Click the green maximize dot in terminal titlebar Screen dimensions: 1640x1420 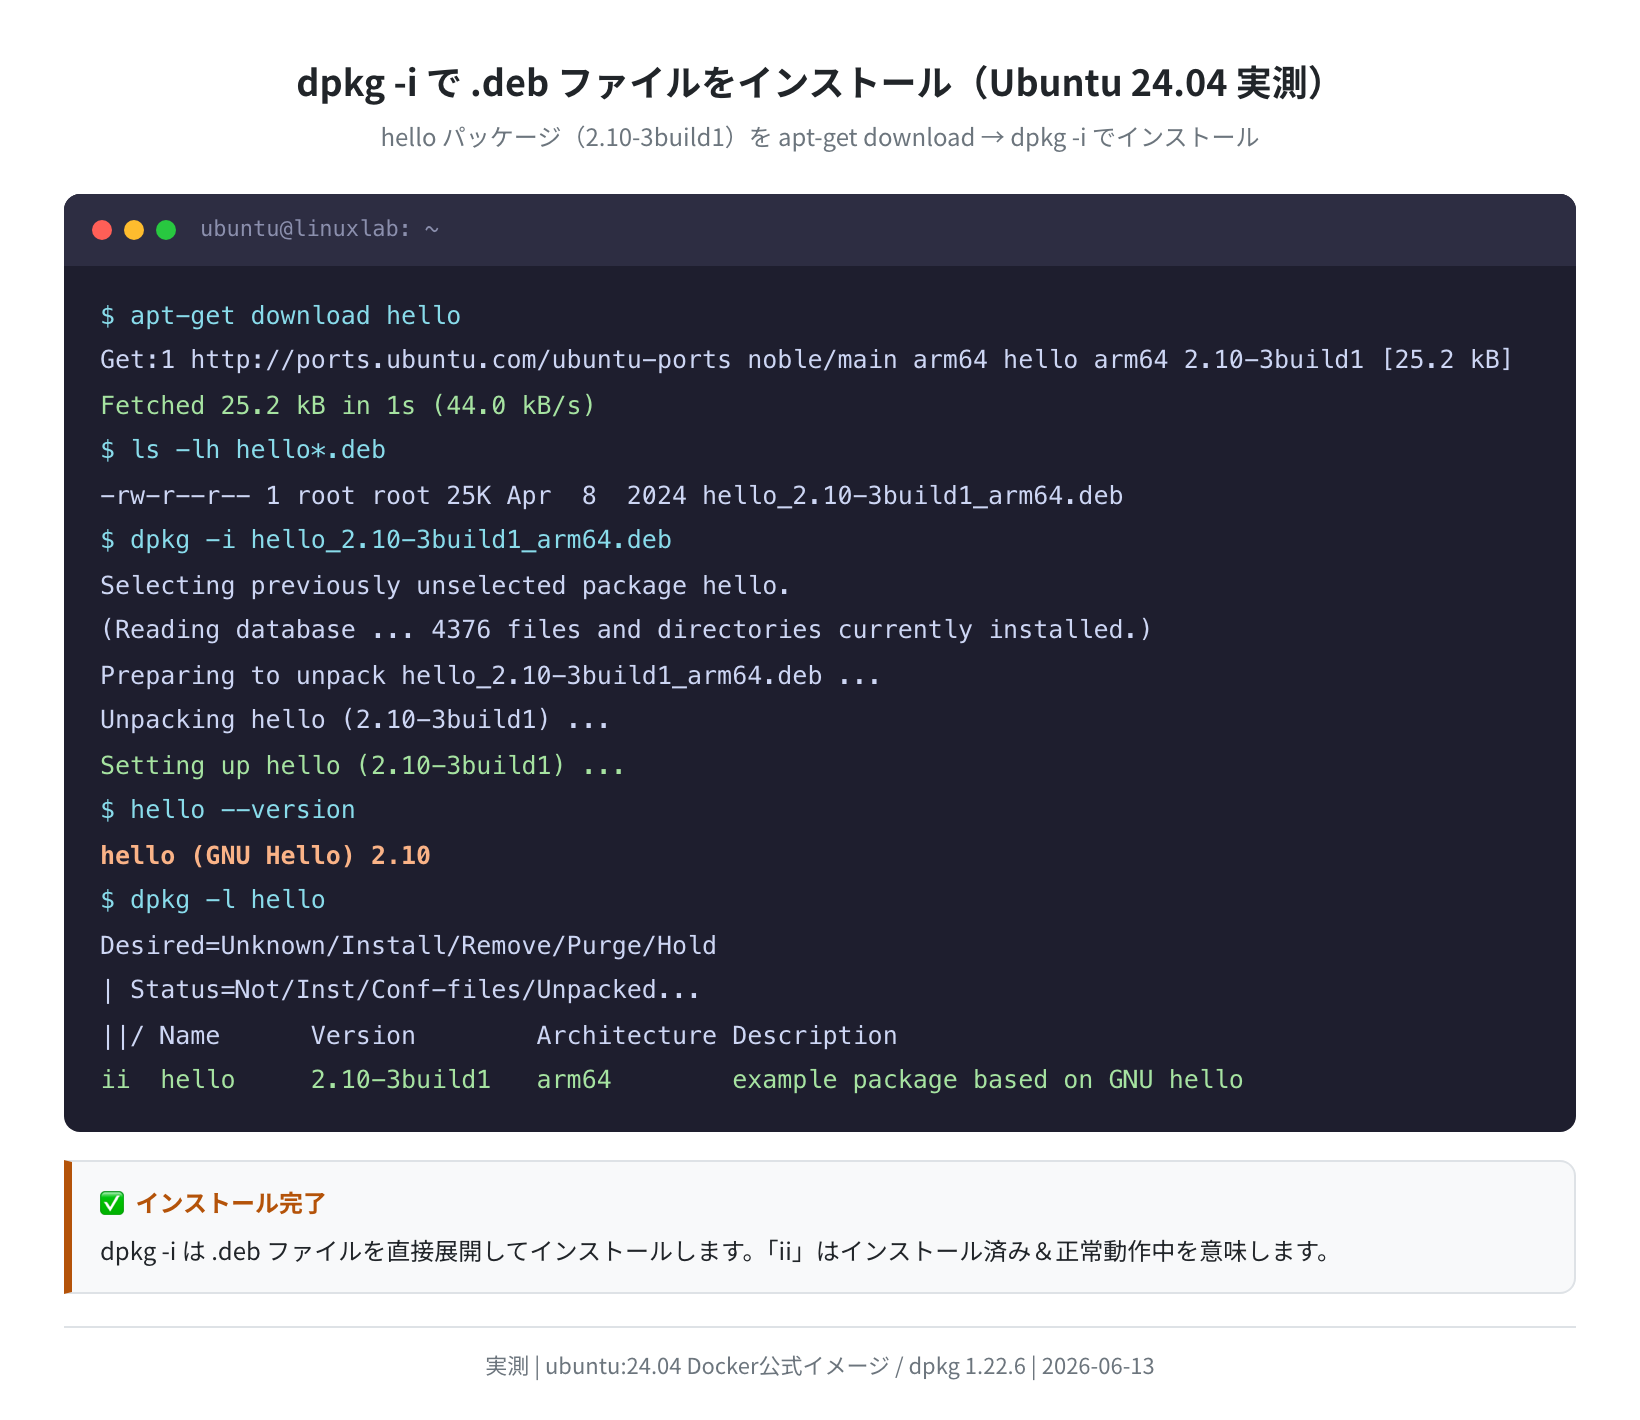pyautogui.click(x=166, y=230)
